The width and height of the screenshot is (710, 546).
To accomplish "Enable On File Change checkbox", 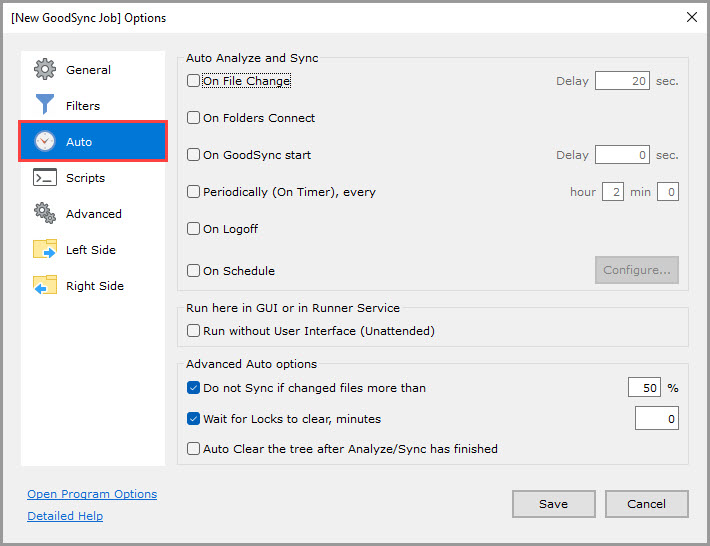I will click(194, 81).
